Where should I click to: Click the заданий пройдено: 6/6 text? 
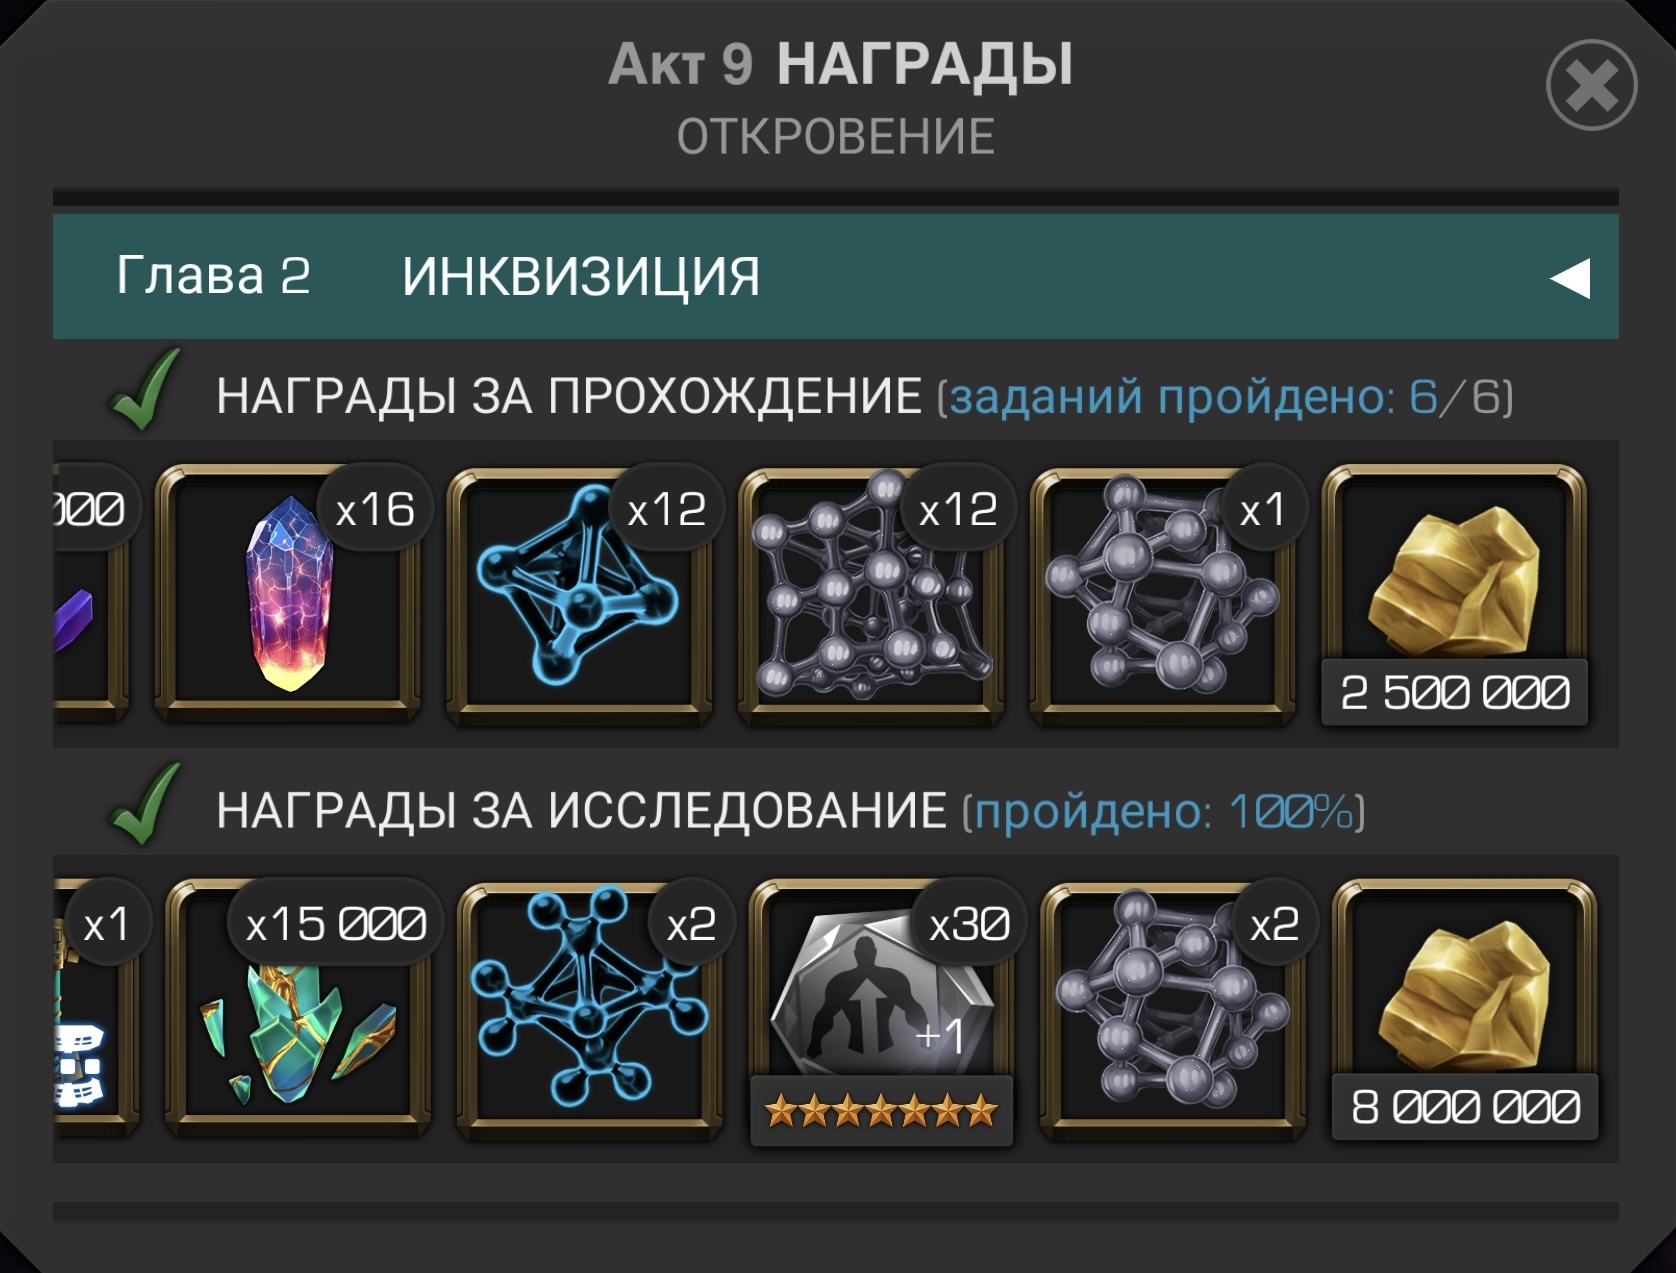click(1225, 397)
